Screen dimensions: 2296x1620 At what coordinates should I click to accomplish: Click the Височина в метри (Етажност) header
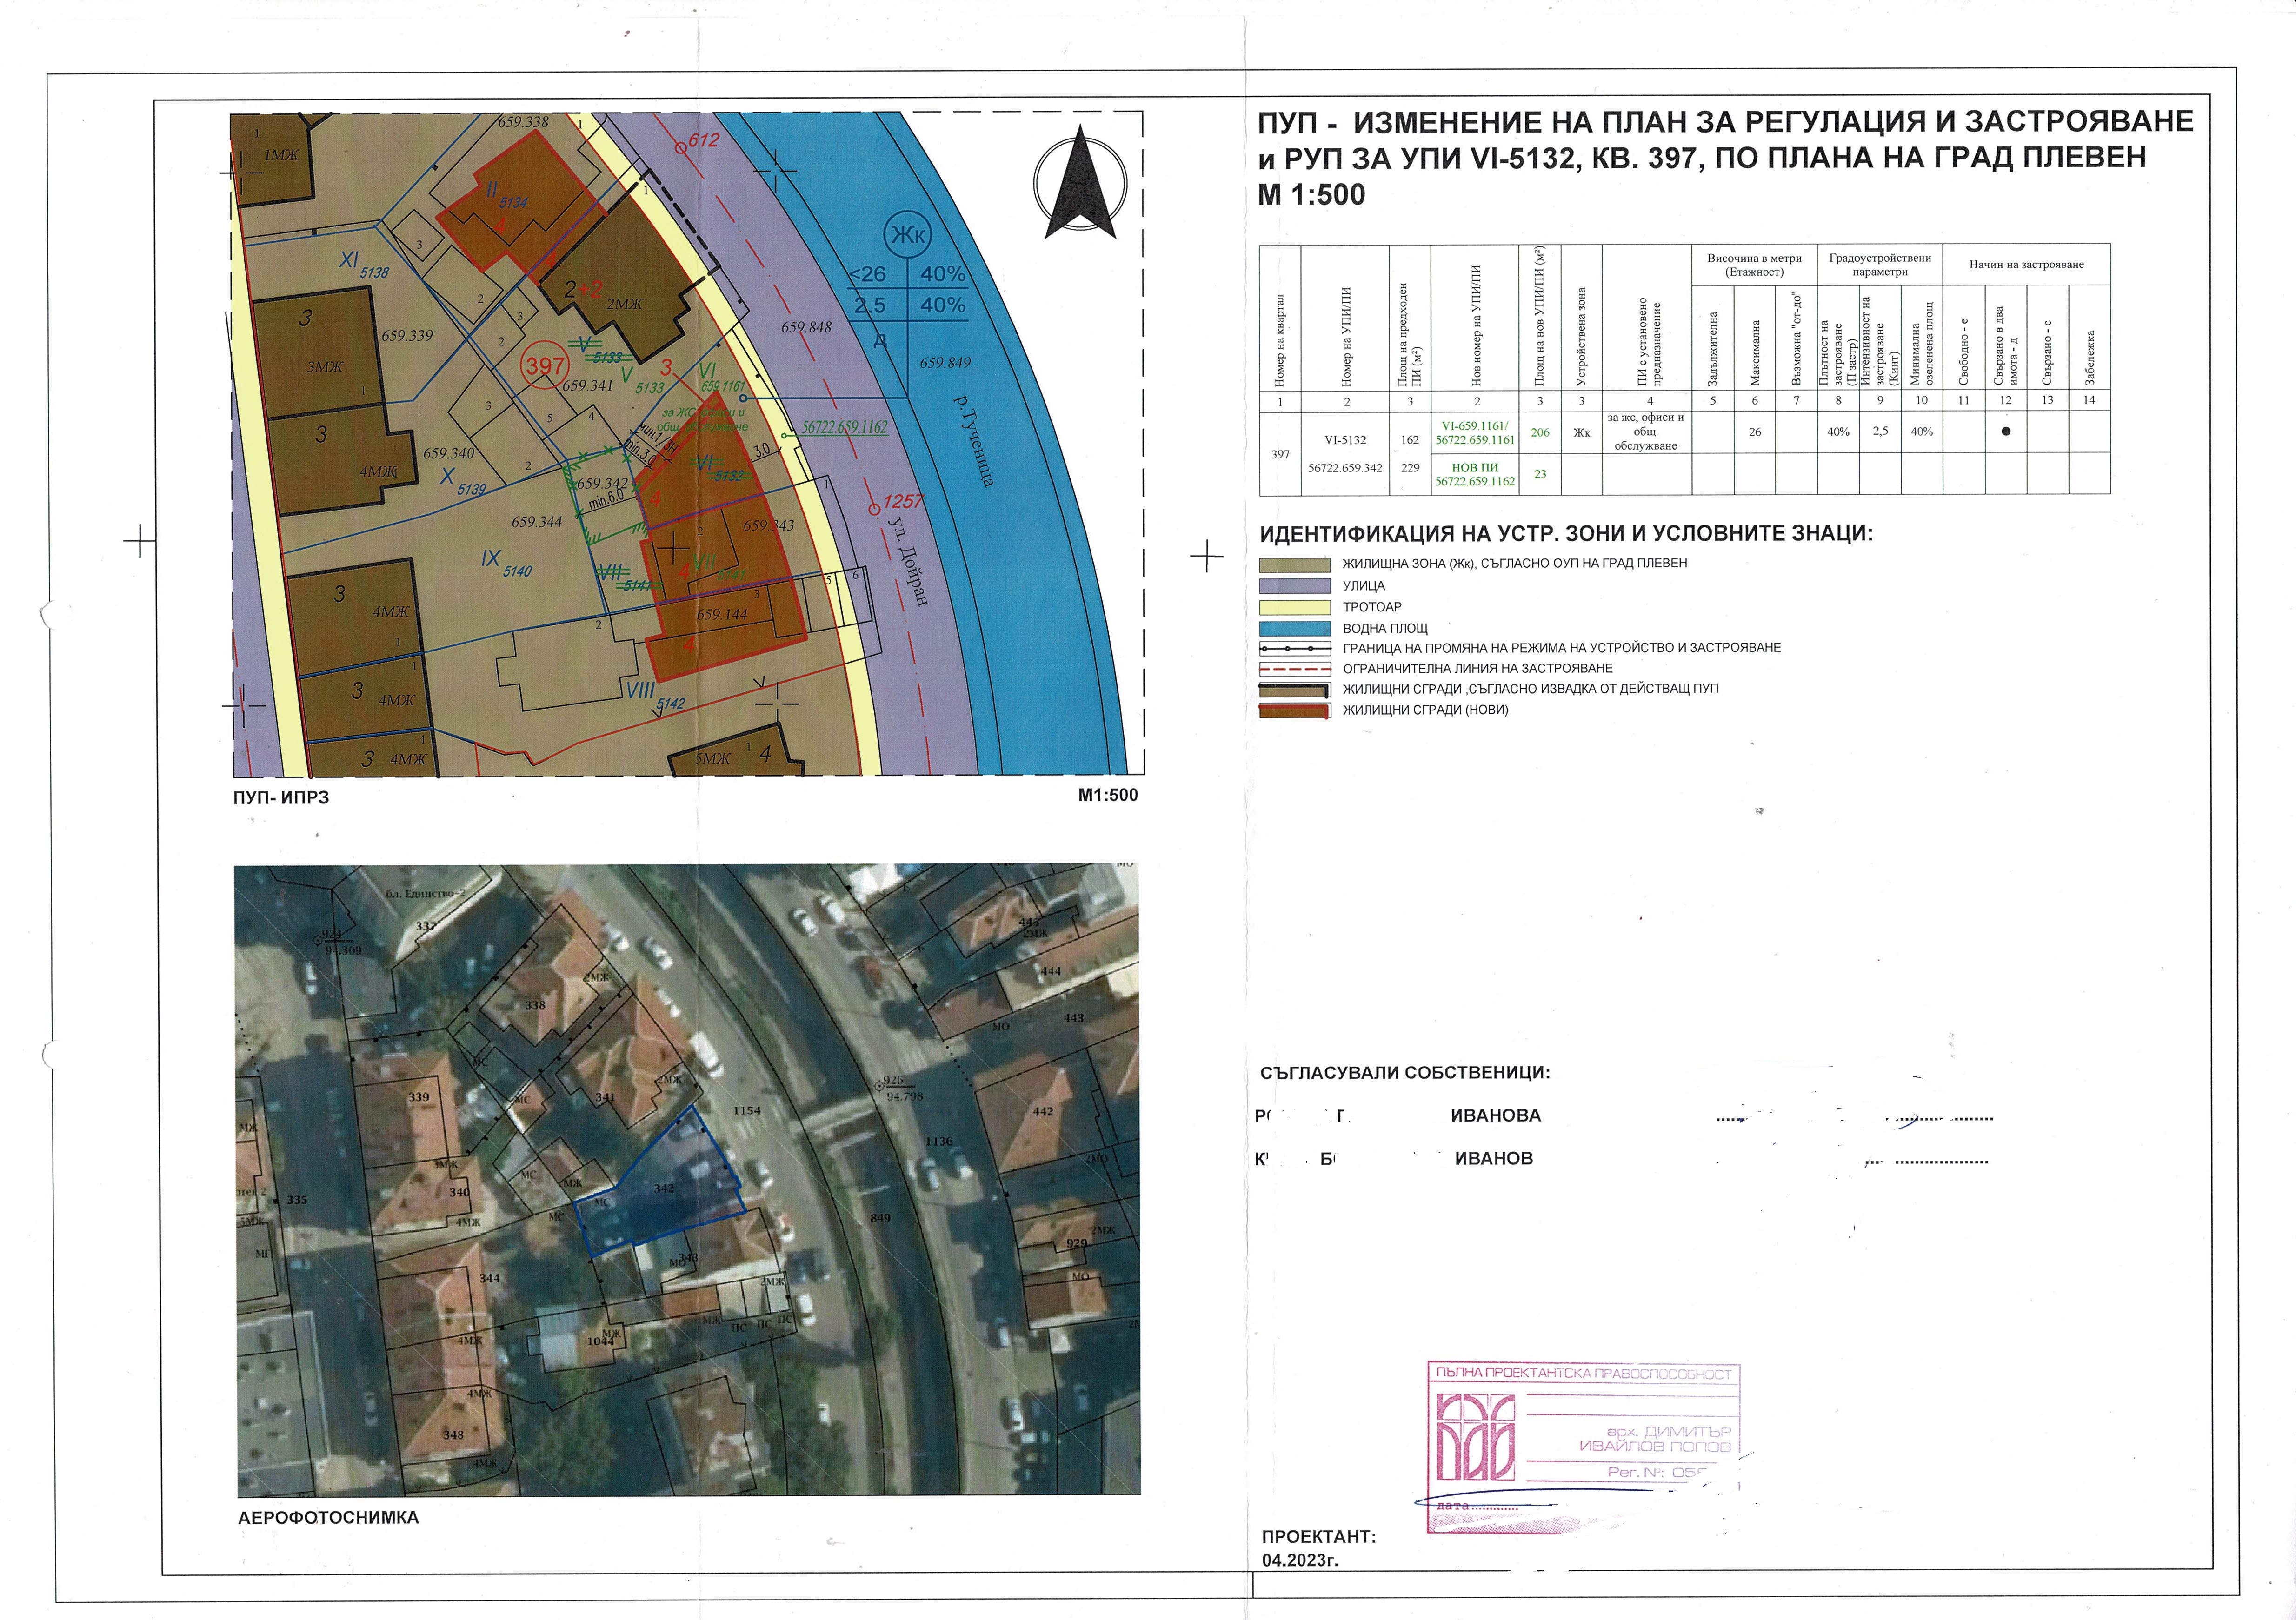[x=1754, y=265]
